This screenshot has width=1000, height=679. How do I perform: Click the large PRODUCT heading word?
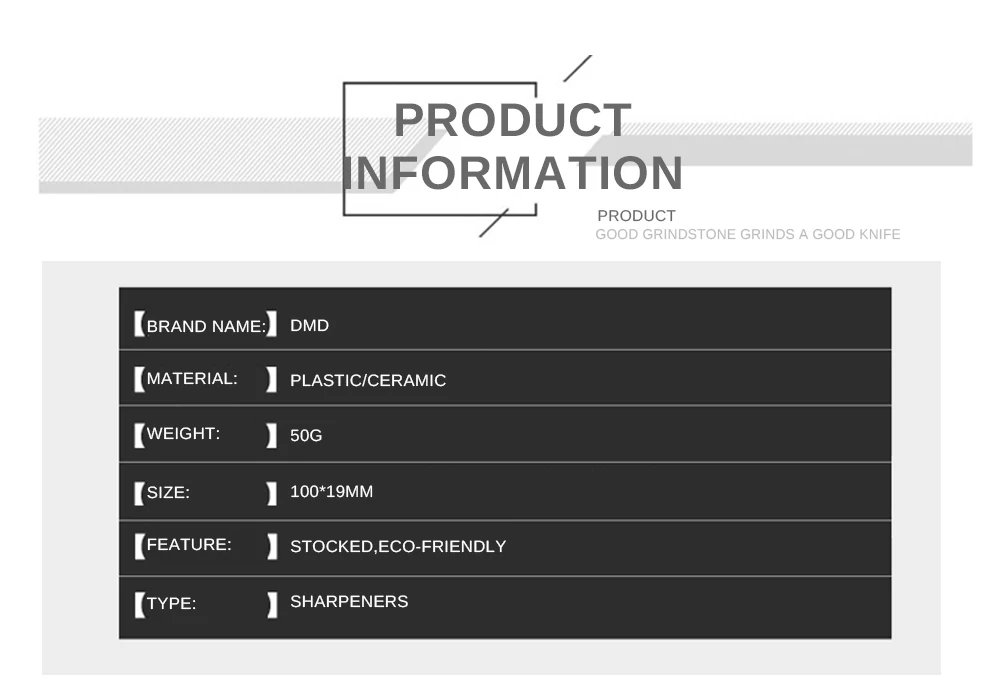tap(512, 121)
